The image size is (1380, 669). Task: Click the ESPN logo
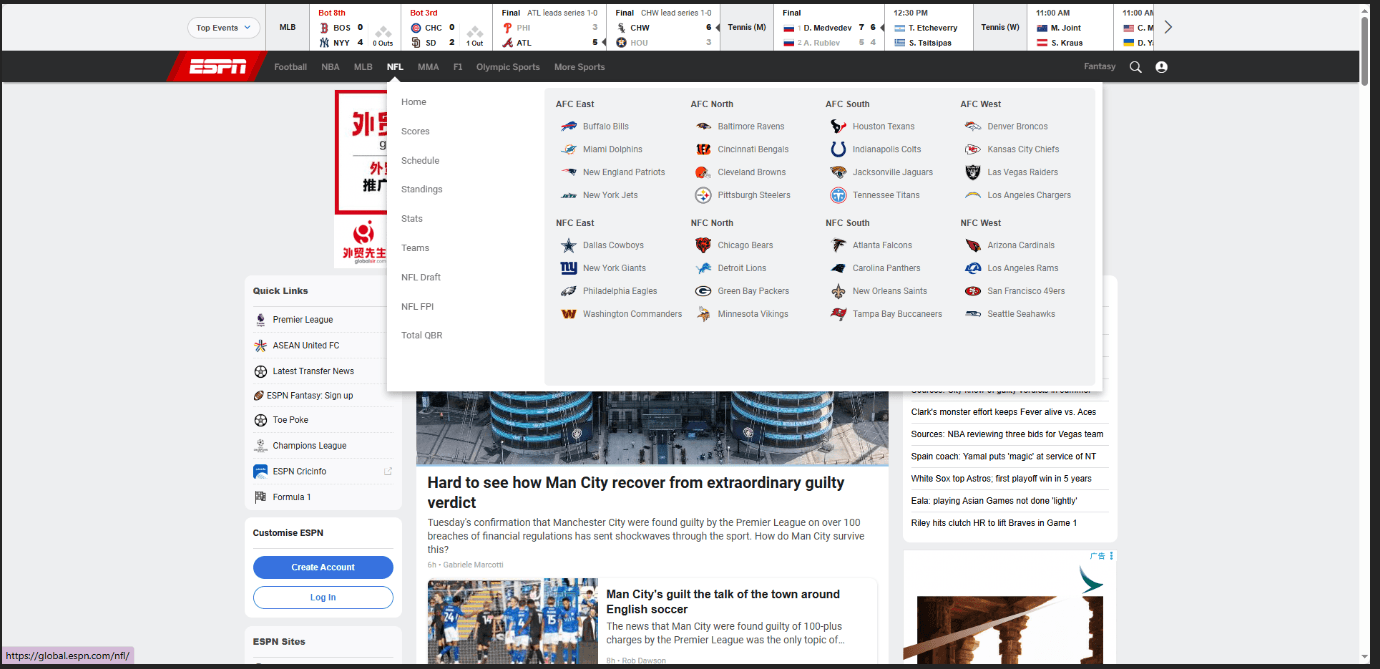tap(217, 67)
